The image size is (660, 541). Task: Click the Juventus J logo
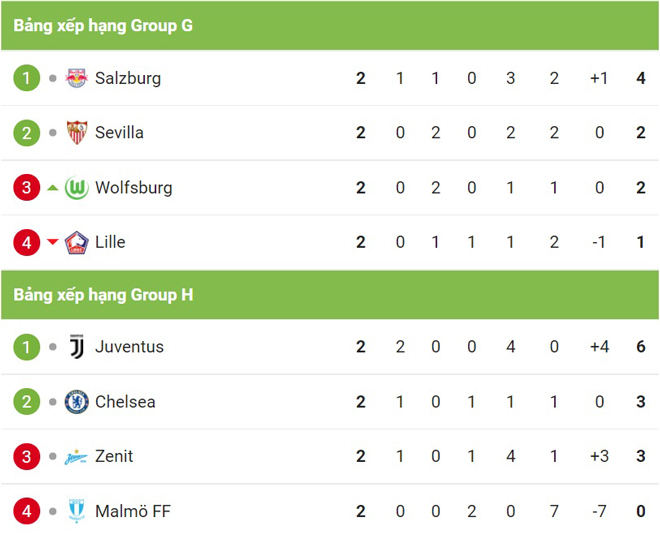[77, 347]
